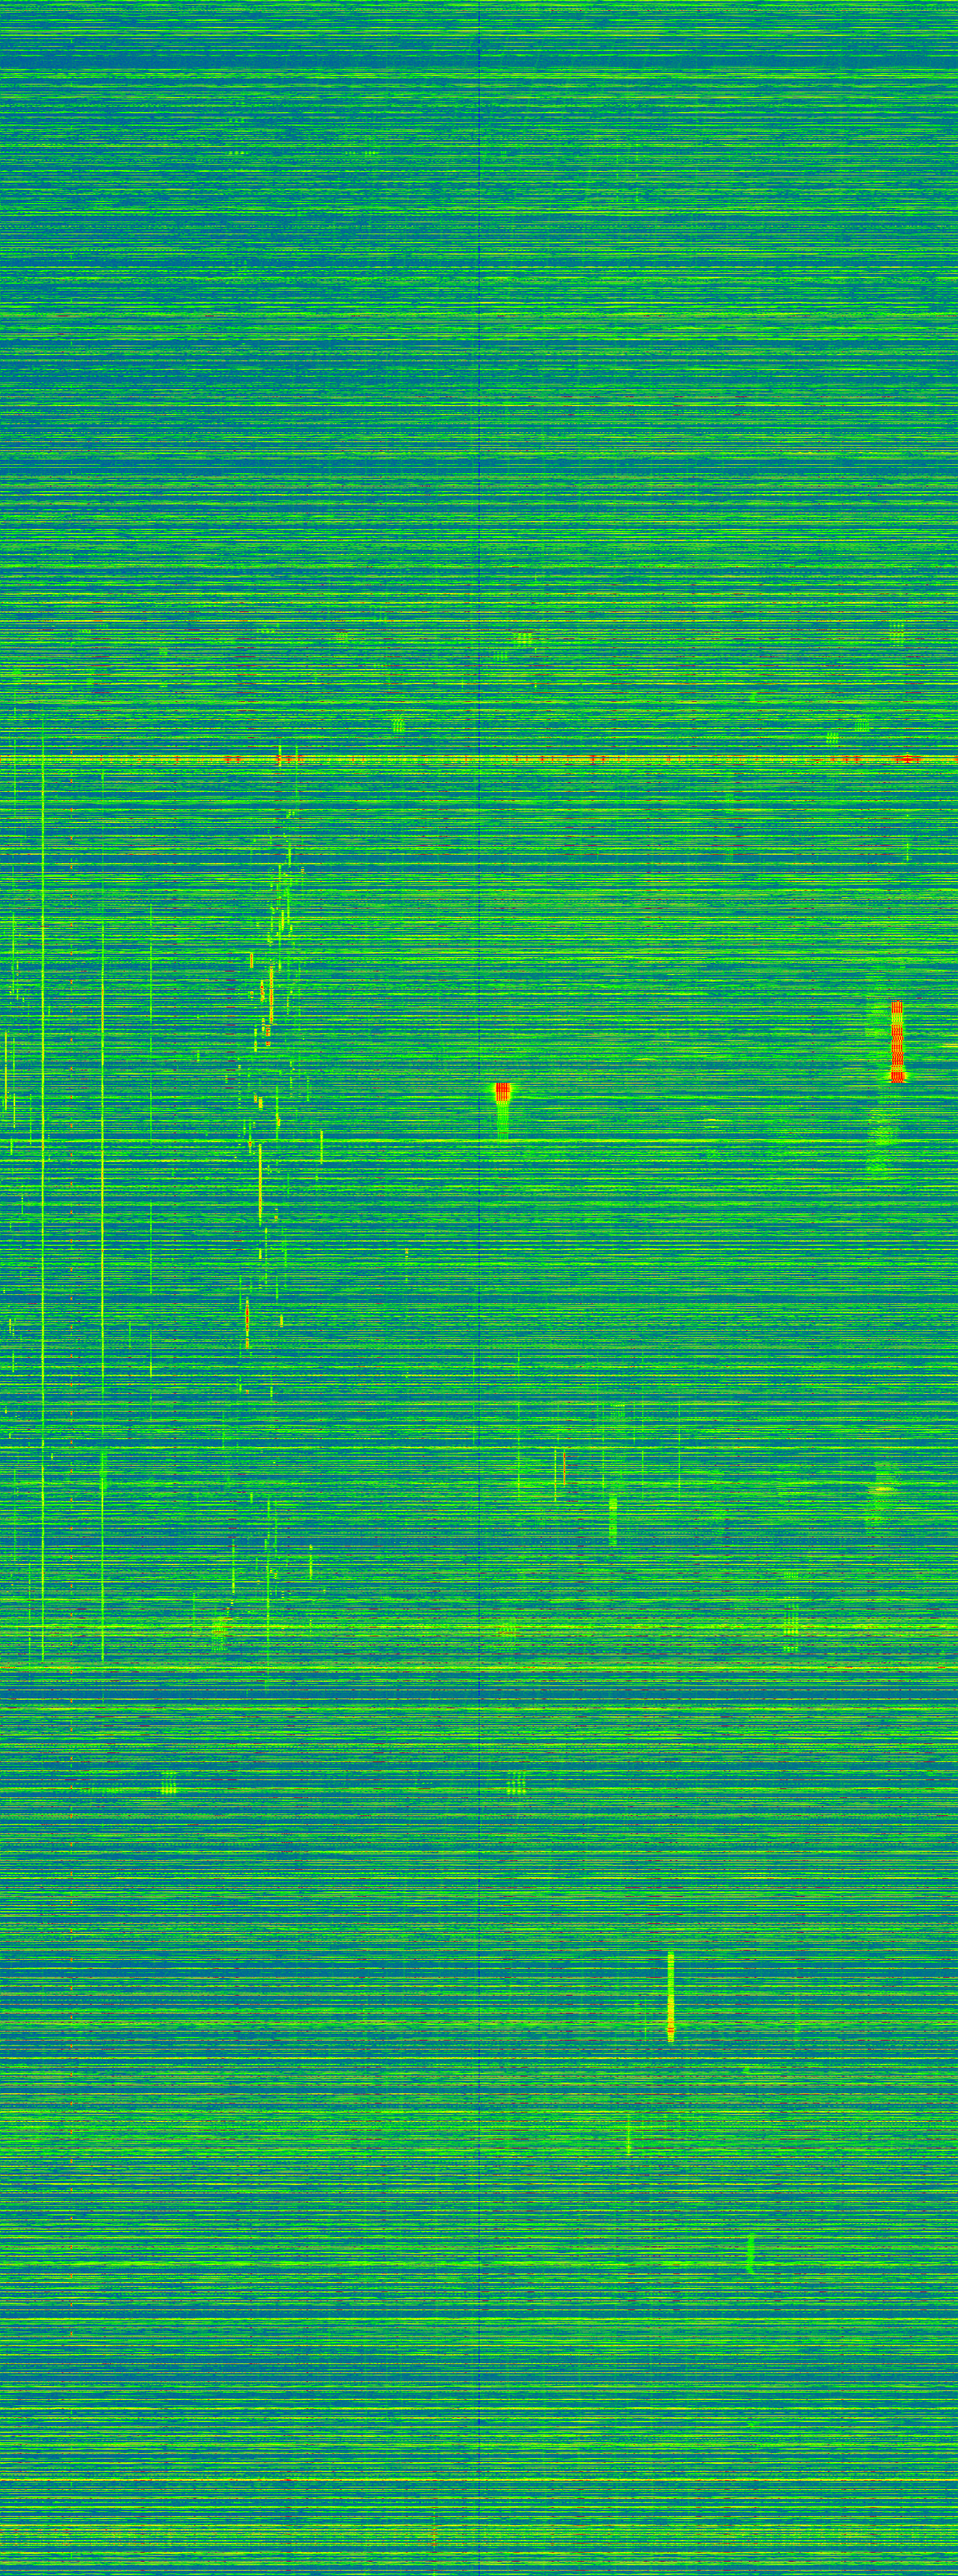Select the longest yellow vertical carrier line at left
This screenshot has width=958, height=2576.
[x=43, y=1200]
